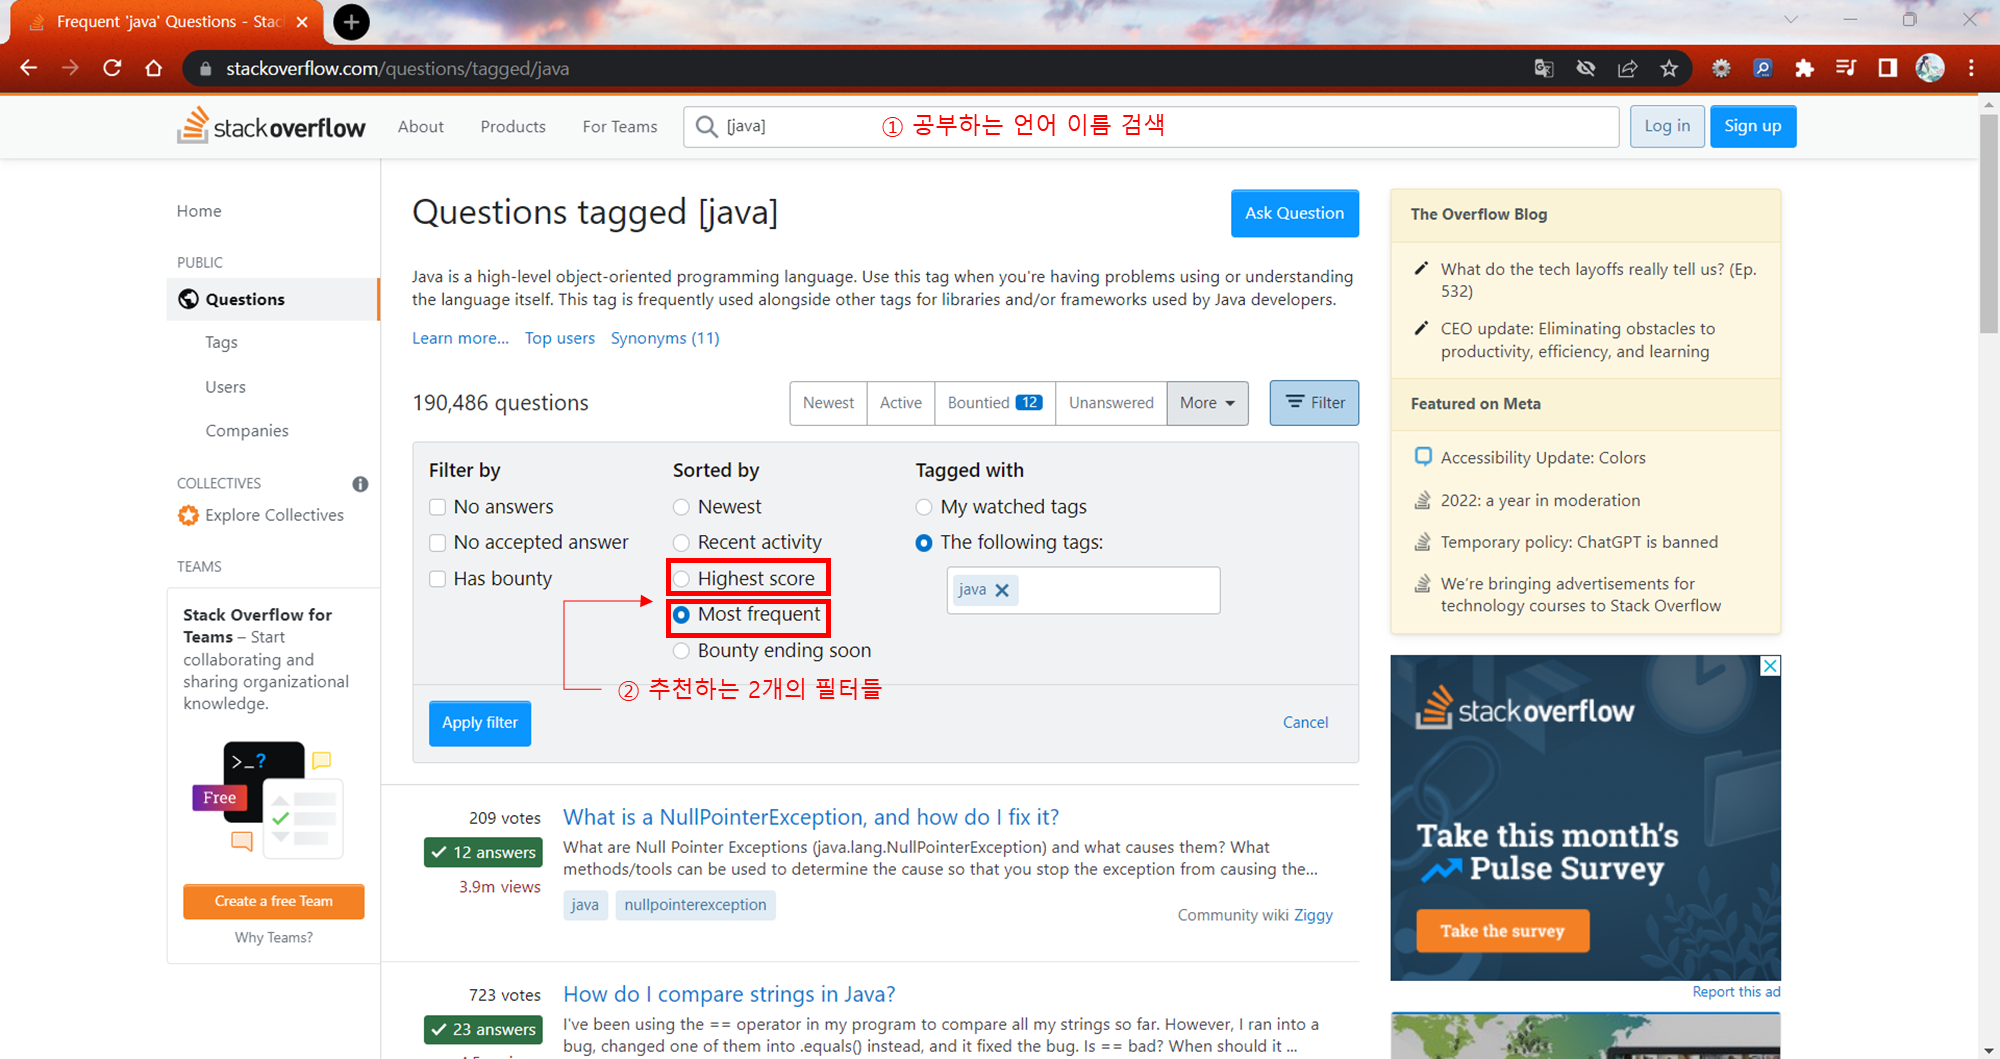Click Take the survey button

(1502, 931)
